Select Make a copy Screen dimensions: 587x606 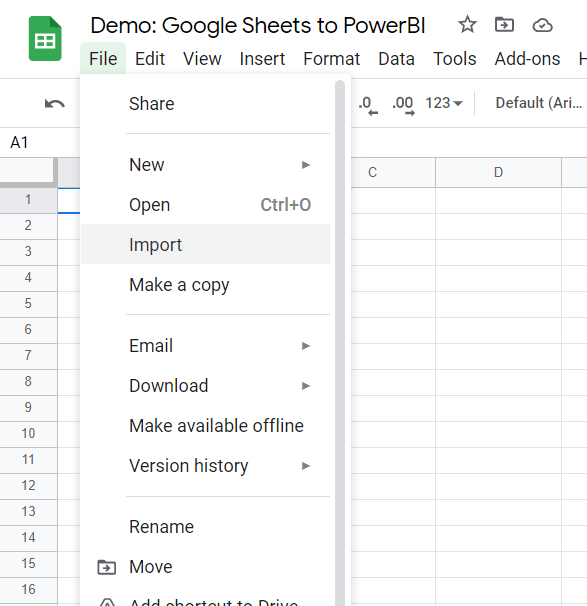(206, 285)
